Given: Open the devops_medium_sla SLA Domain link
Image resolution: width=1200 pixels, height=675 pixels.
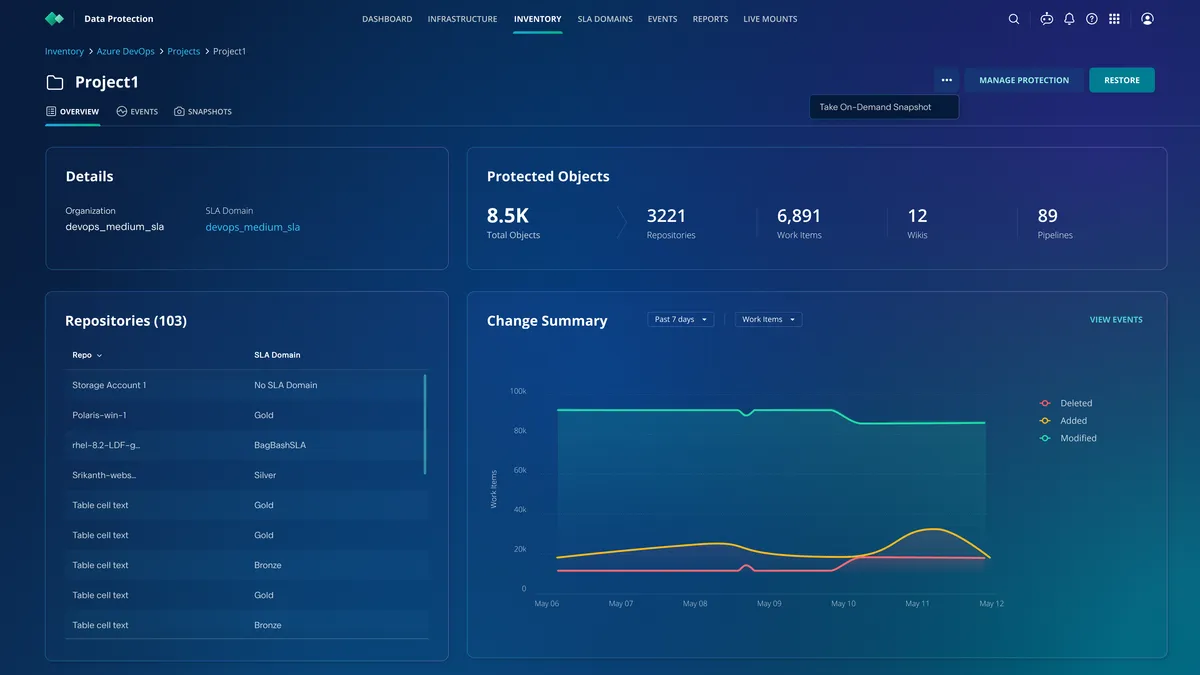Looking at the screenshot, I should pyautogui.click(x=253, y=227).
